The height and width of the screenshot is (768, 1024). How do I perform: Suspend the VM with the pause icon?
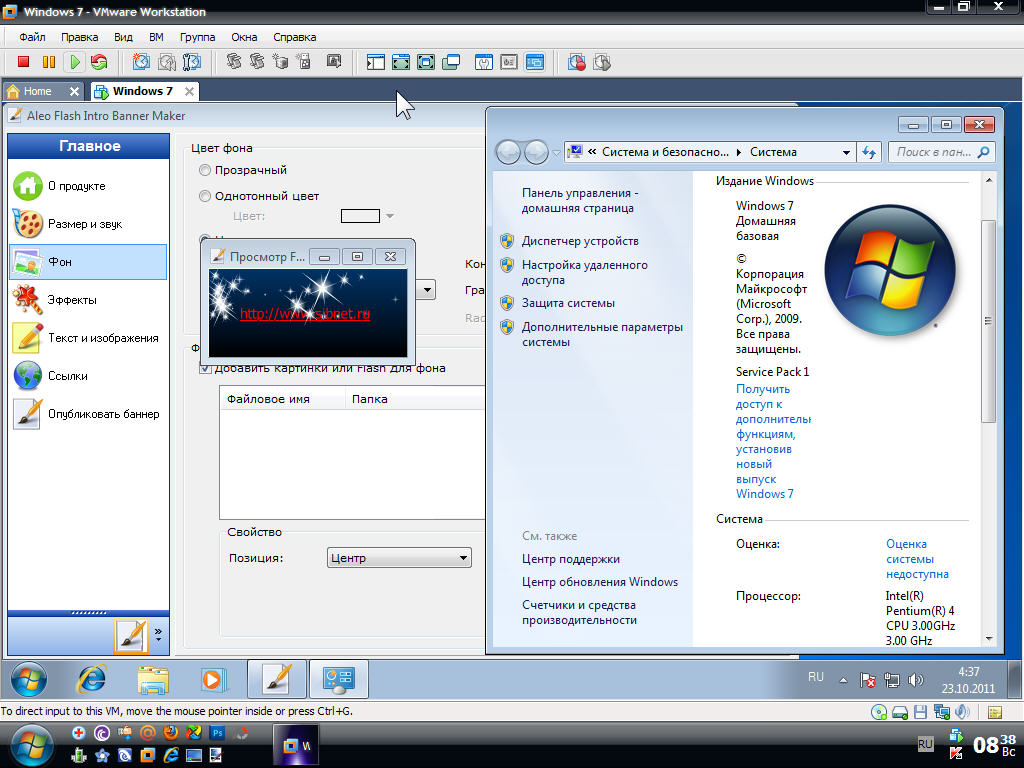[x=49, y=62]
